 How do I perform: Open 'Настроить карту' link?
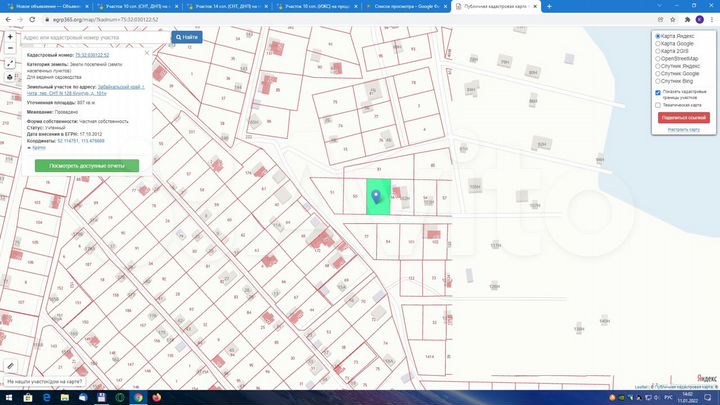point(684,130)
